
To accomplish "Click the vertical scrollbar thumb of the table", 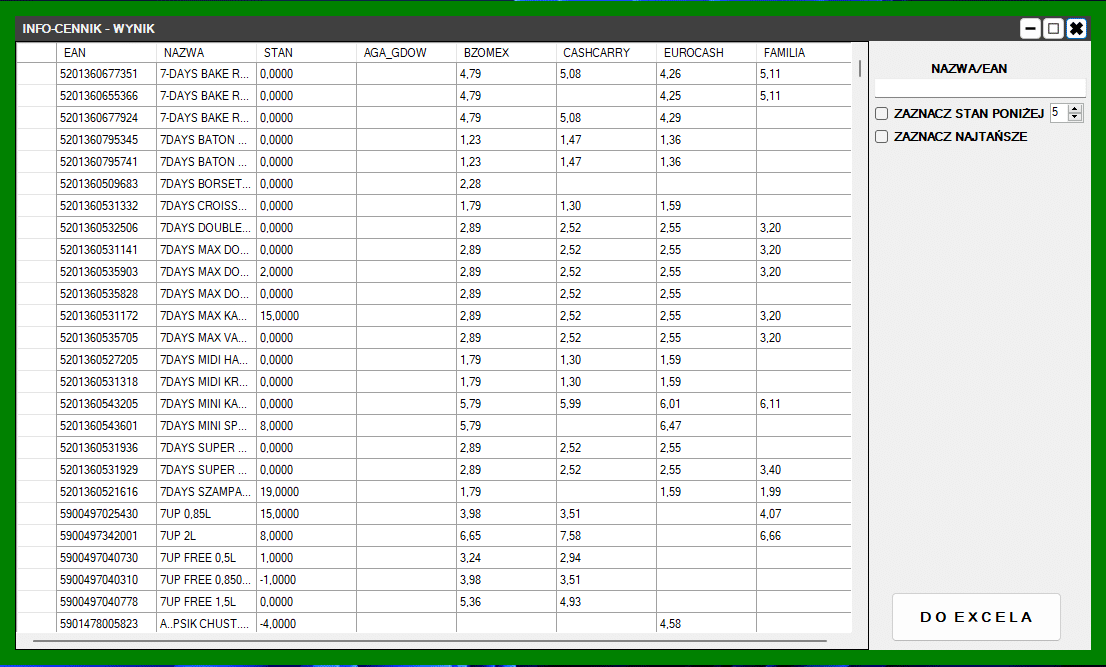I will pos(860,68).
